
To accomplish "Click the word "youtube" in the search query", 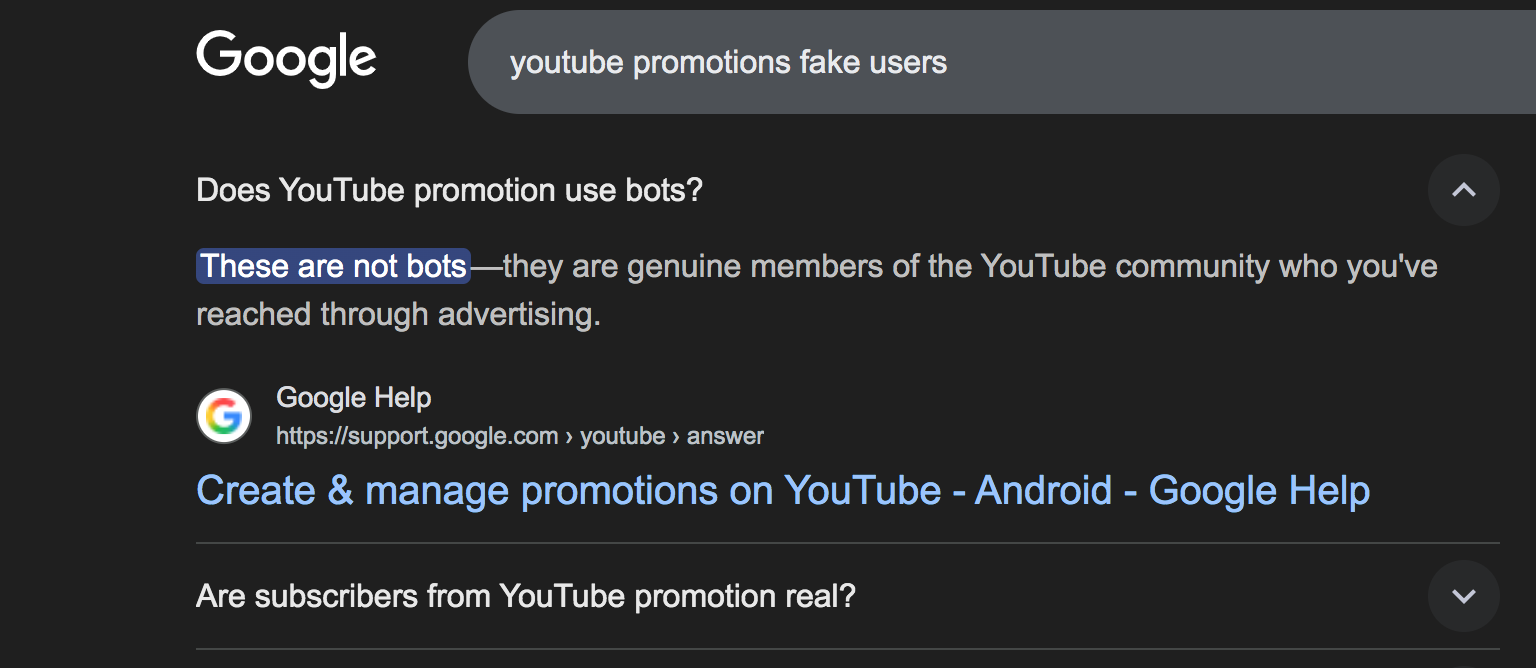I will [566, 63].
